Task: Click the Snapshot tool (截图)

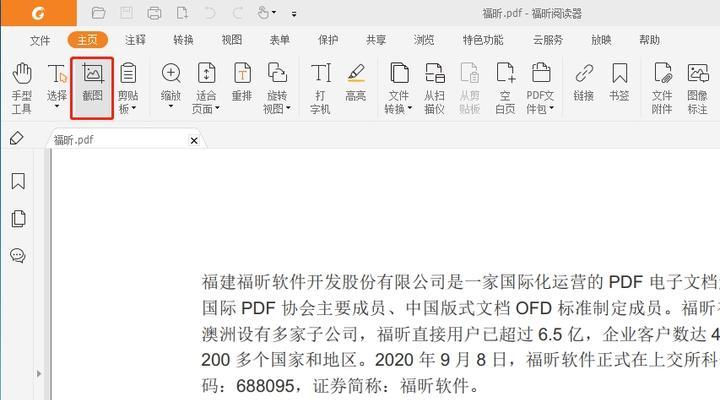Action: pos(92,88)
